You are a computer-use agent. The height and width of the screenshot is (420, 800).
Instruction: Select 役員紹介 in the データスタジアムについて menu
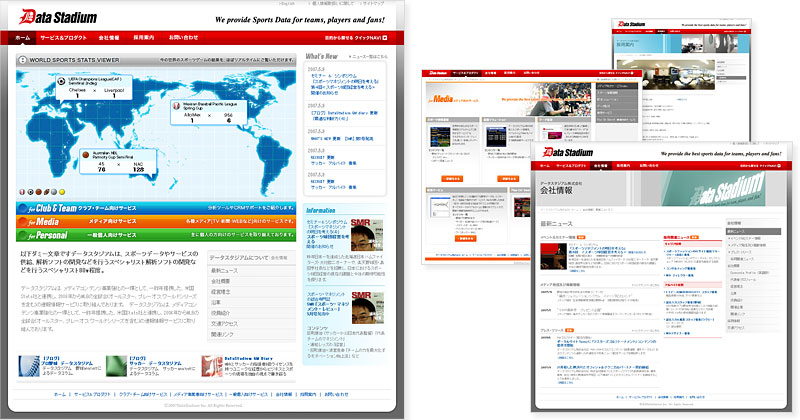click(252, 313)
